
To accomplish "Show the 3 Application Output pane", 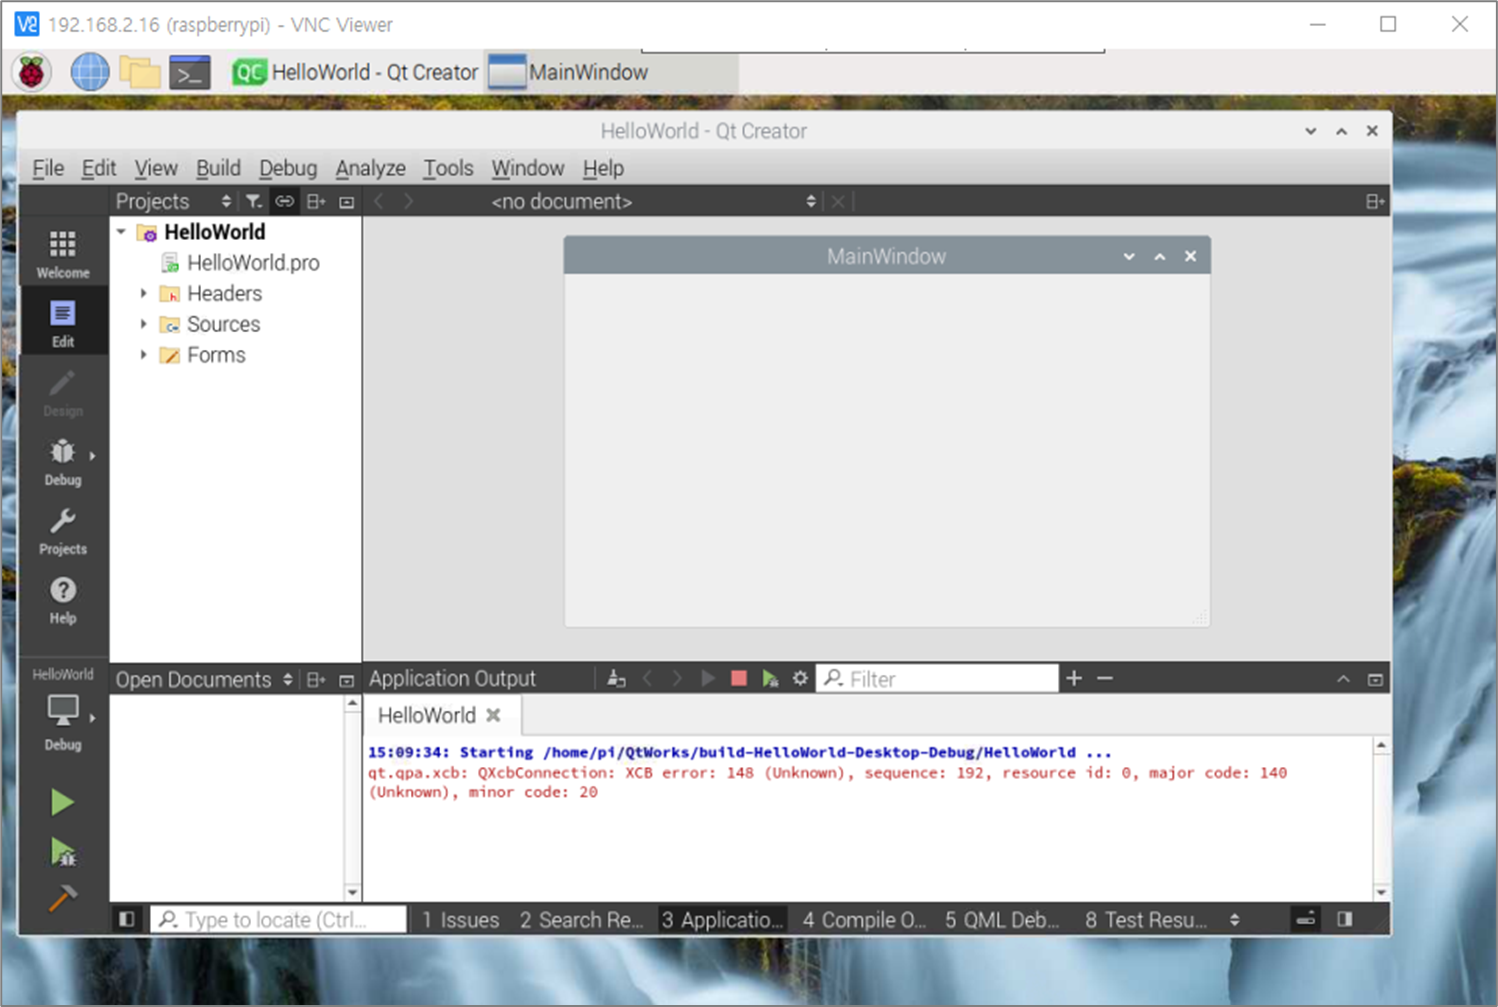I will (x=722, y=919).
